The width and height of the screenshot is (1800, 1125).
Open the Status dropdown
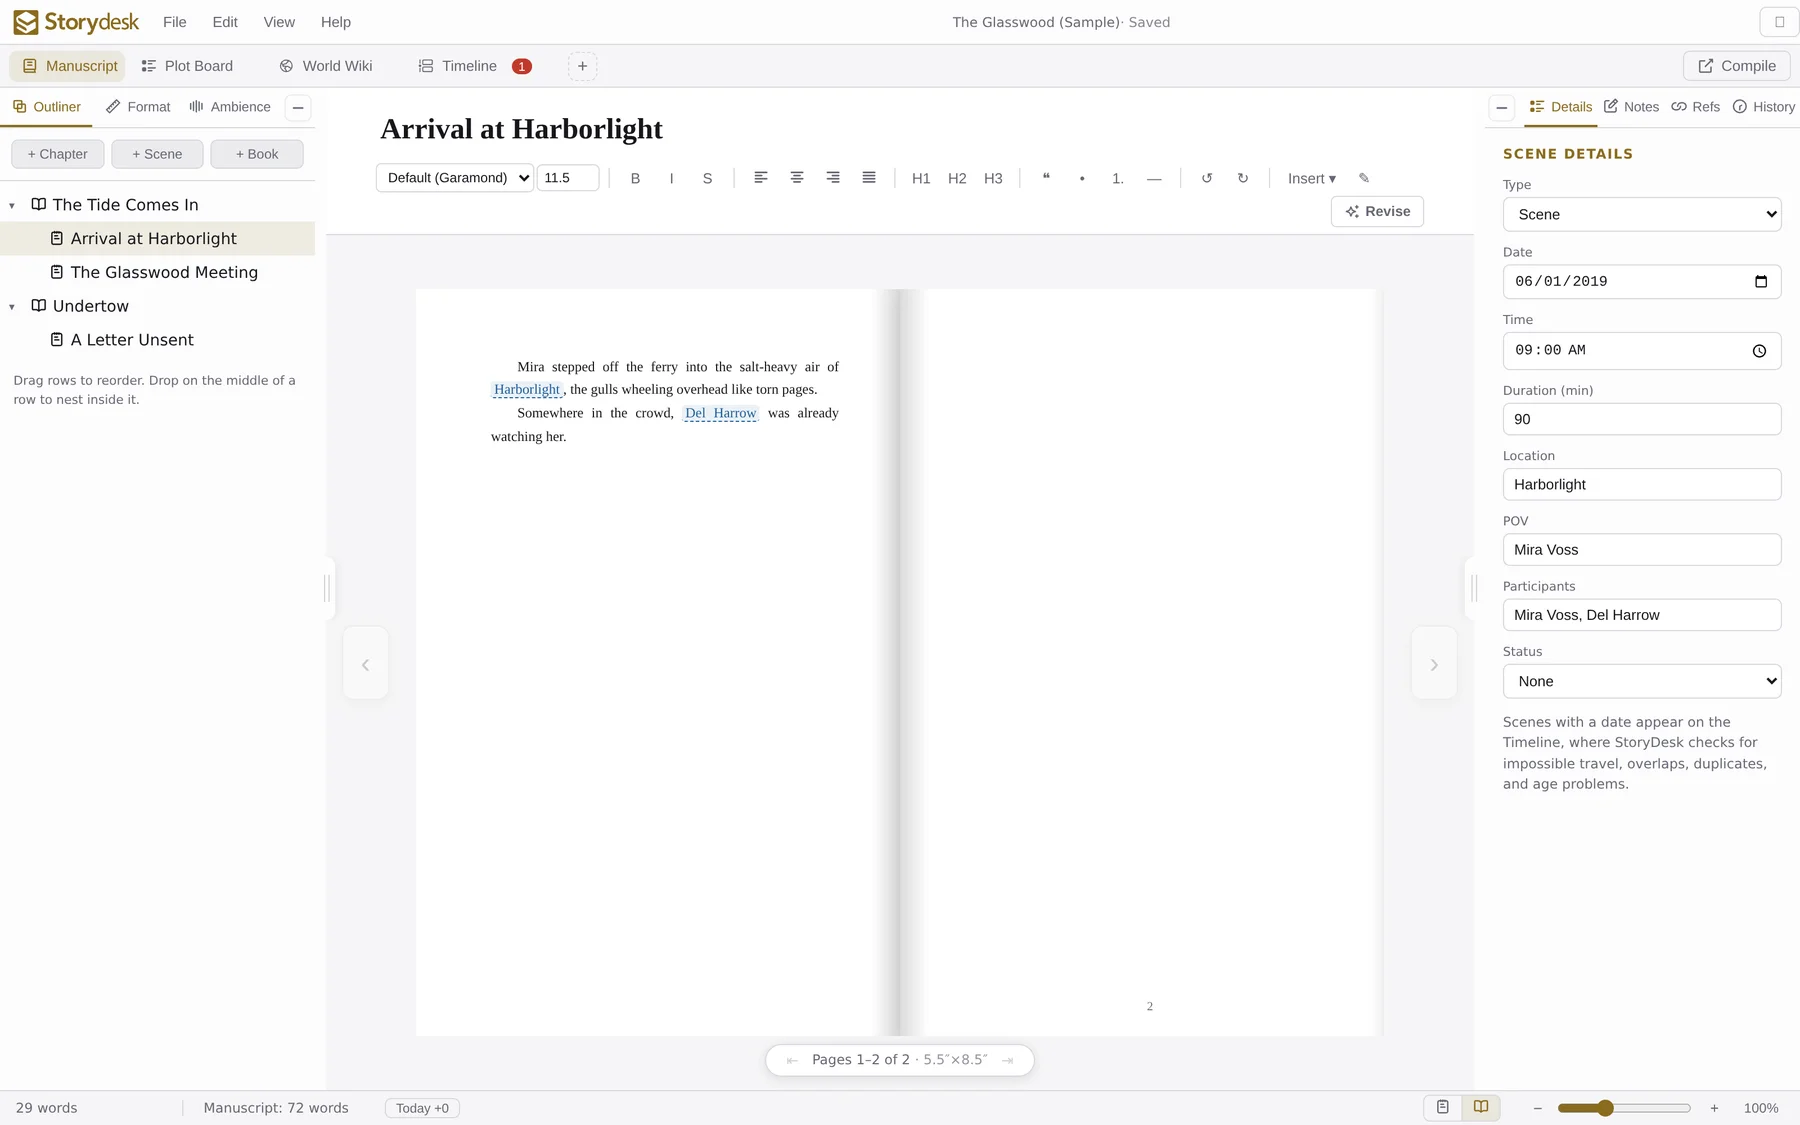click(x=1642, y=681)
